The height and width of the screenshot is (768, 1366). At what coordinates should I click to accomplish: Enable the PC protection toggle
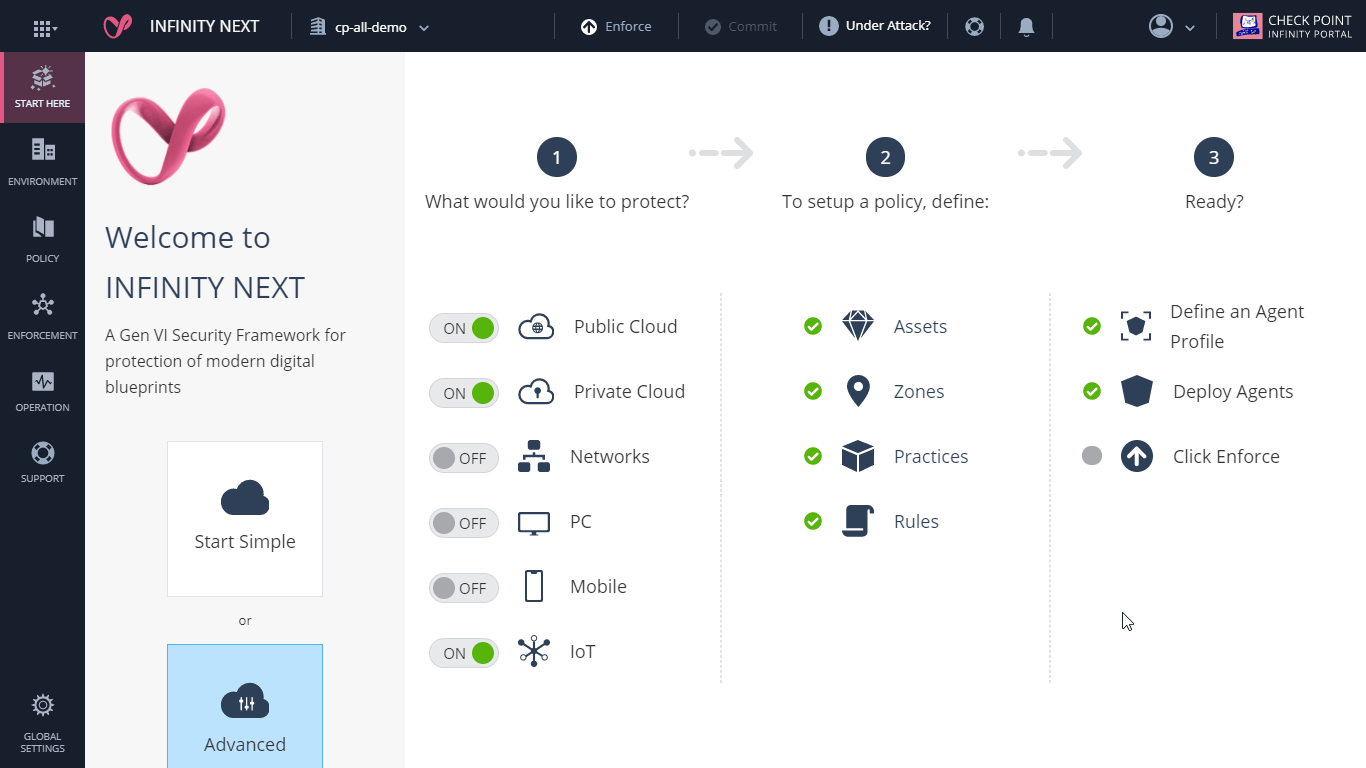(464, 523)
